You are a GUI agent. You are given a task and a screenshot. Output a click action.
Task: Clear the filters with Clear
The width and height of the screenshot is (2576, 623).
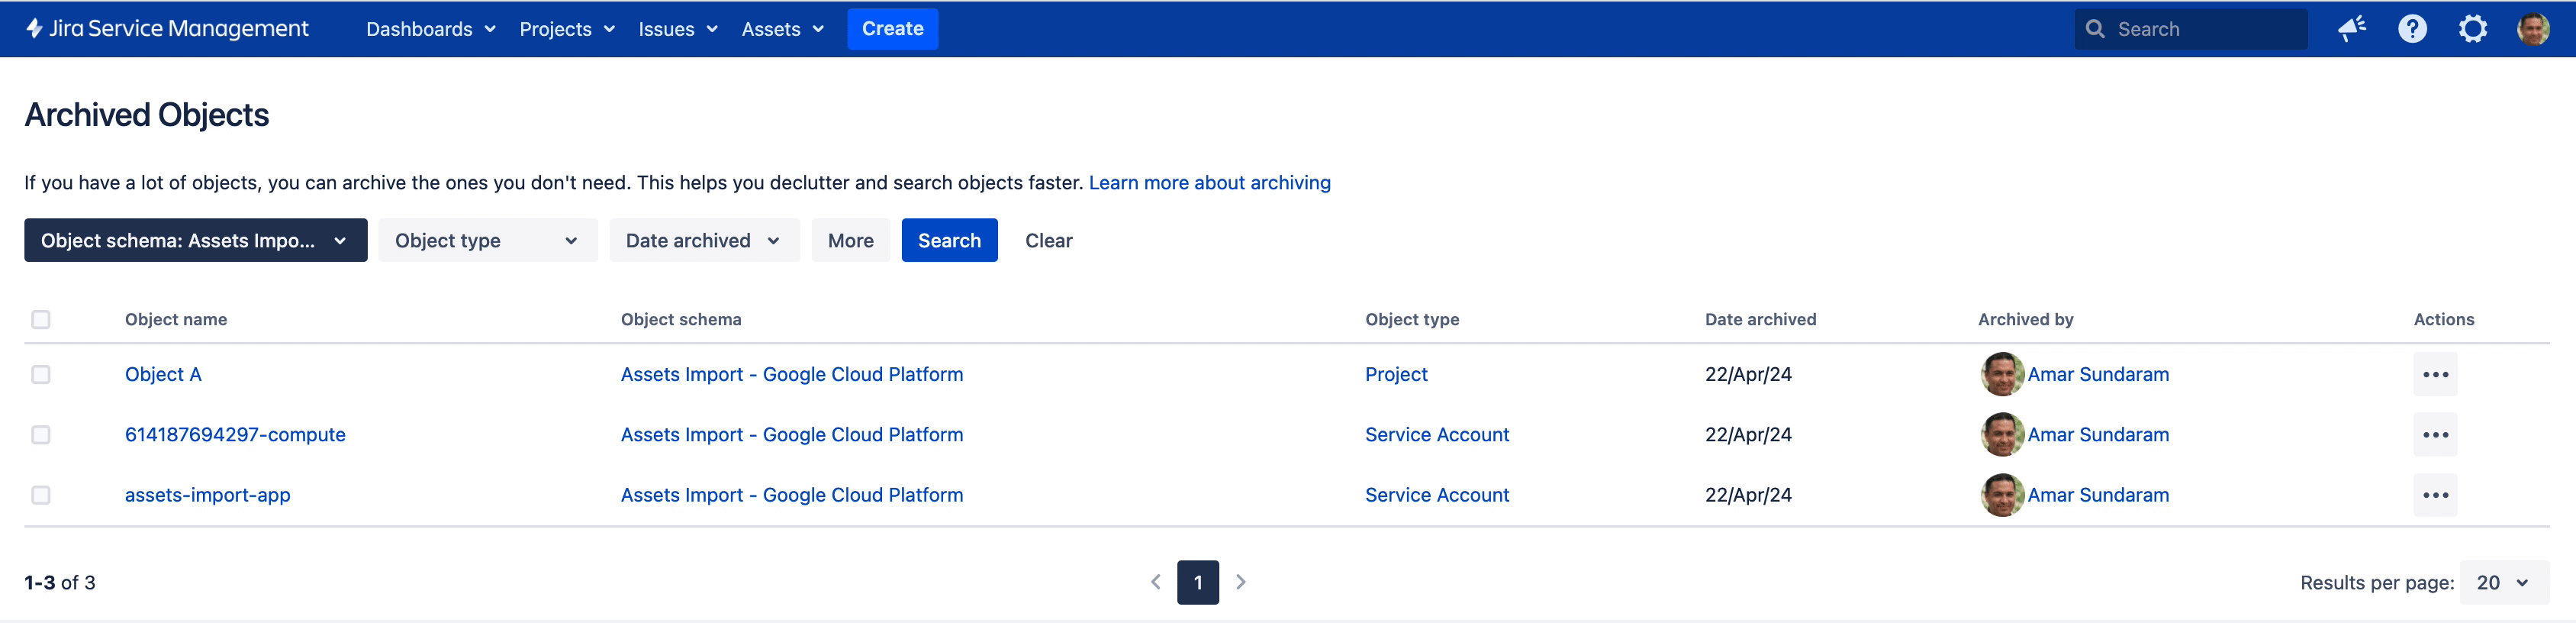tap(1048, 240)
